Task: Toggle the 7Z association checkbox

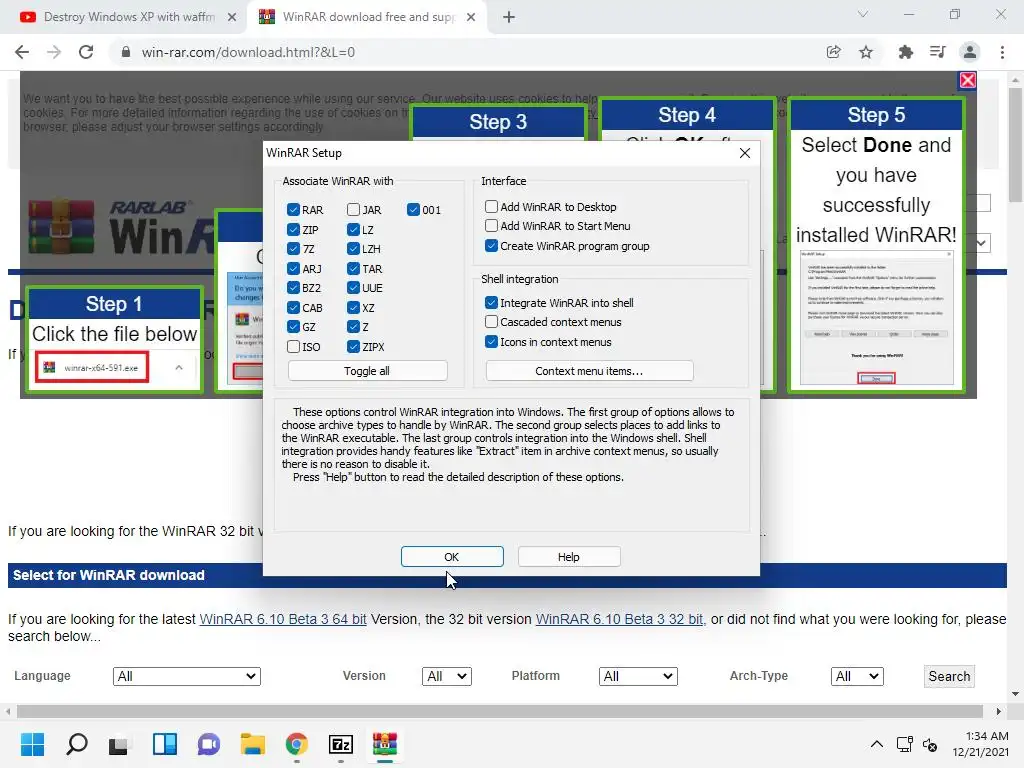Action: (x=293, y=249)
